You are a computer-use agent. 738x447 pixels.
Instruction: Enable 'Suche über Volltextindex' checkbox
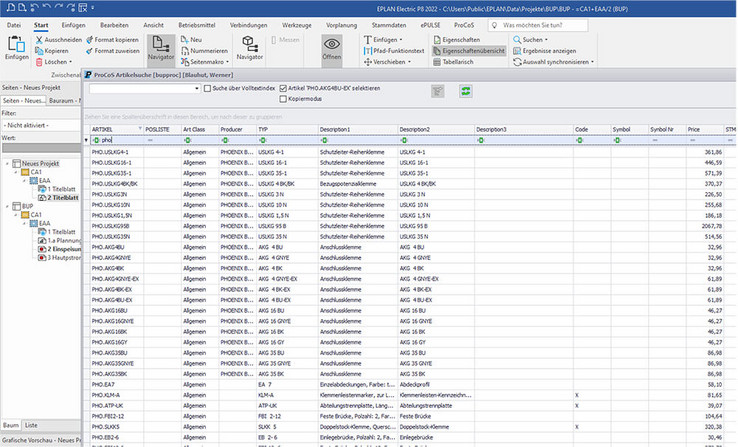coord(207,89)
